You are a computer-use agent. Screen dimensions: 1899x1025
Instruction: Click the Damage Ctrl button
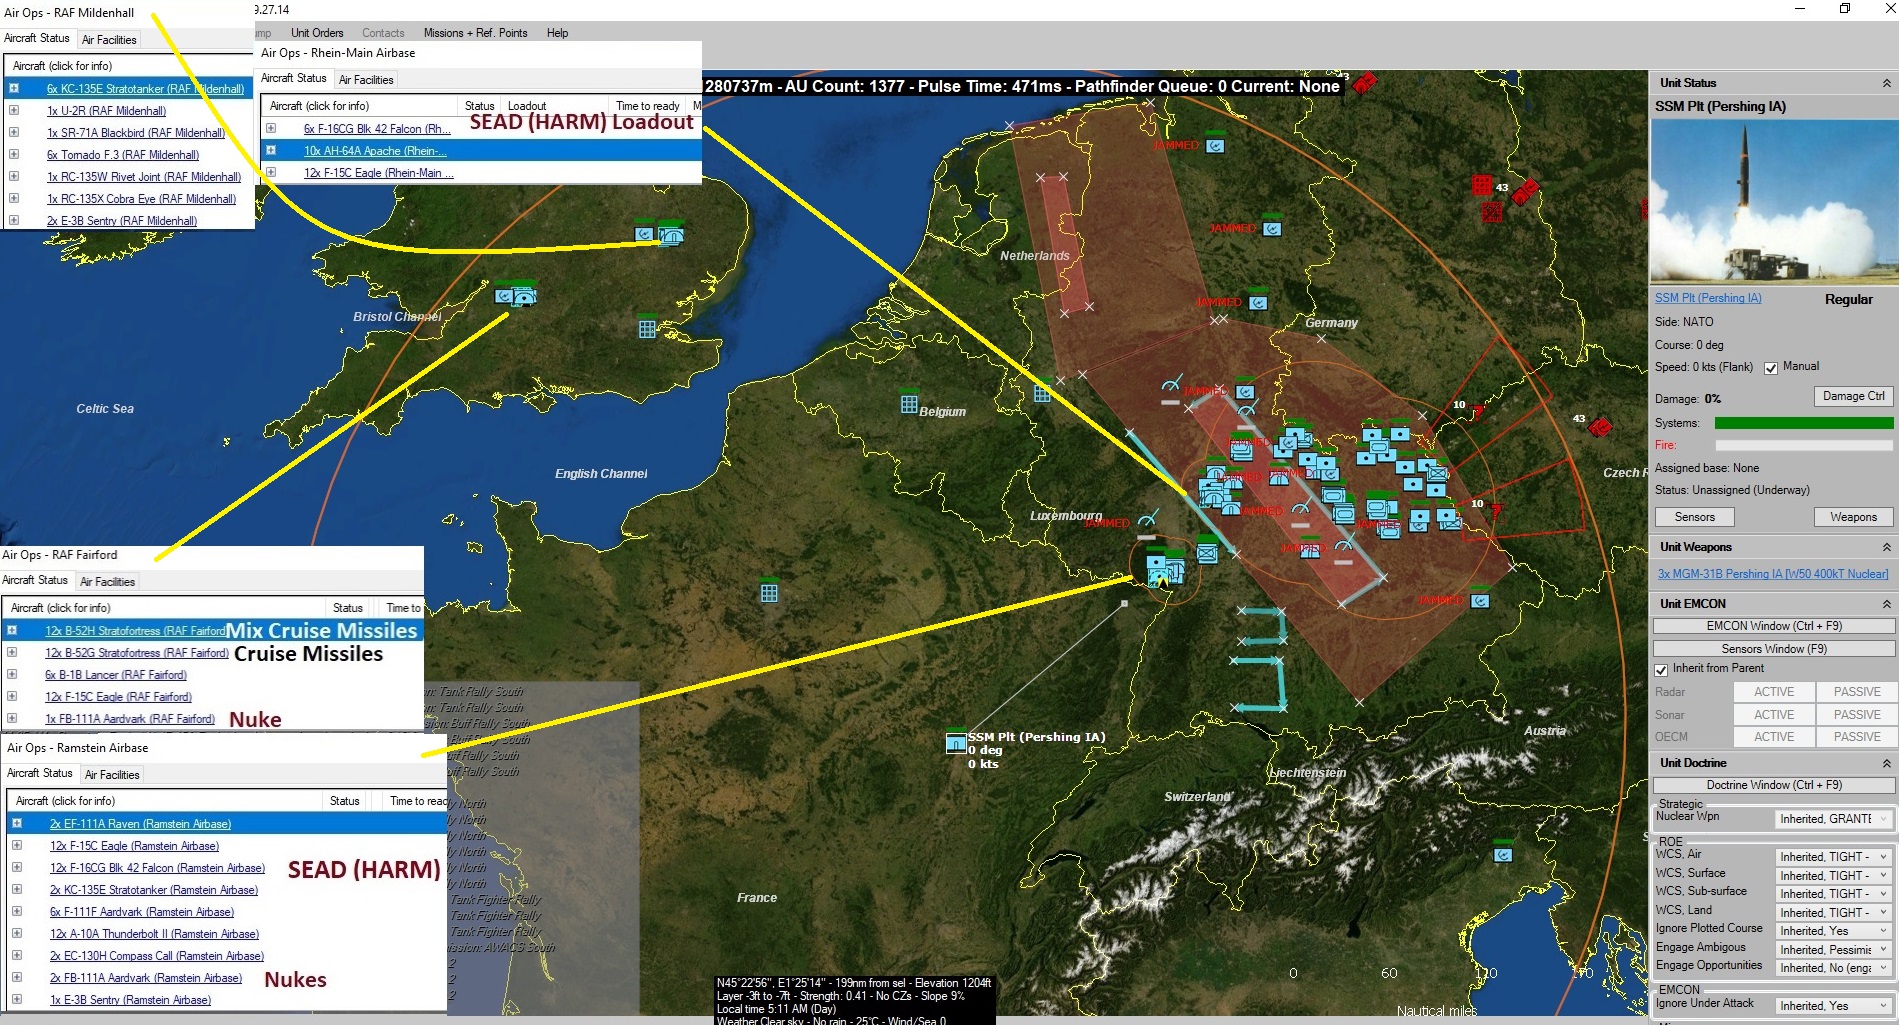(x=1853, y=396)
